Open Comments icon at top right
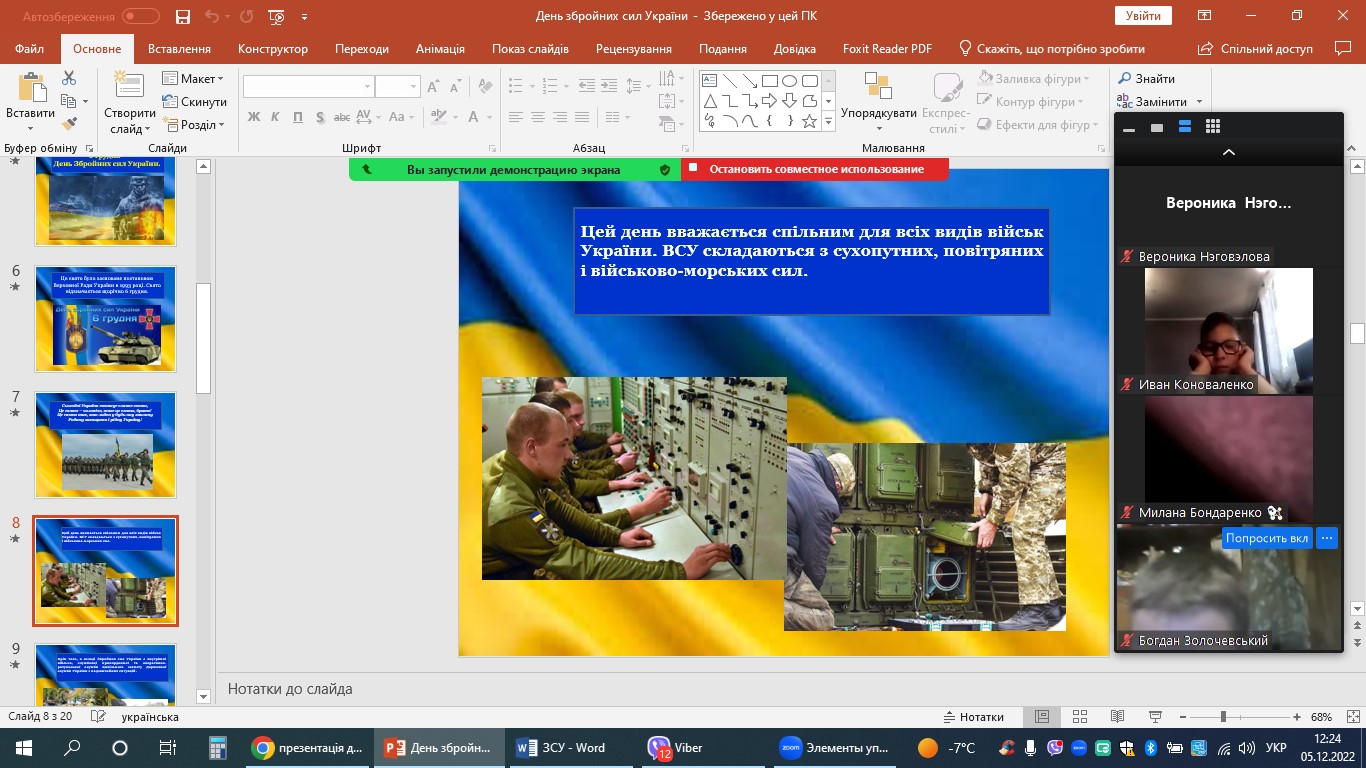Screen dimensions: 1366x768 pyautogui.click(x=1343, y=48)
